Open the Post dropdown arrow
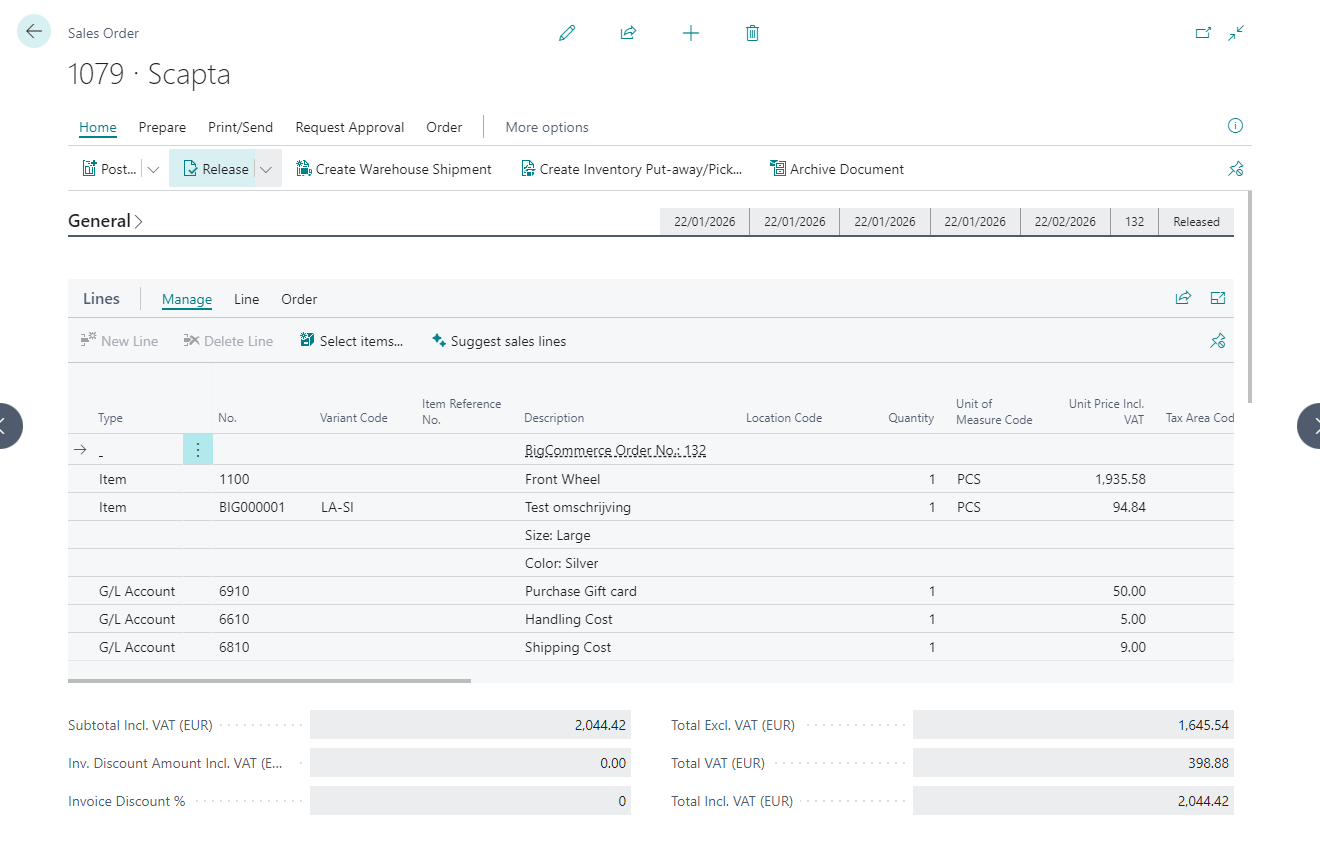The height and width of the screenshot is (851, 1320). 153,169
